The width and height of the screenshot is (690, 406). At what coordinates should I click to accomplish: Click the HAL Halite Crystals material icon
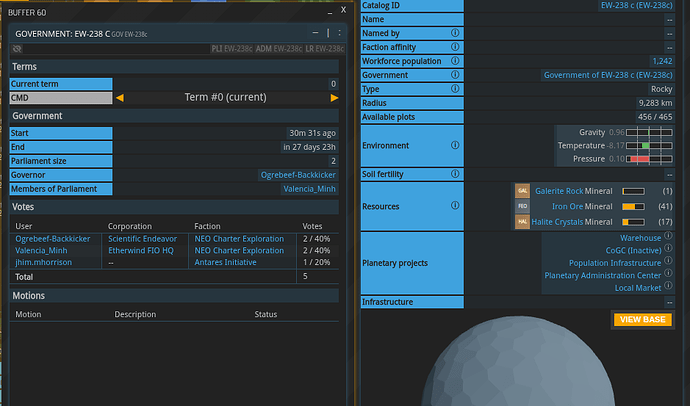point(522,222)
